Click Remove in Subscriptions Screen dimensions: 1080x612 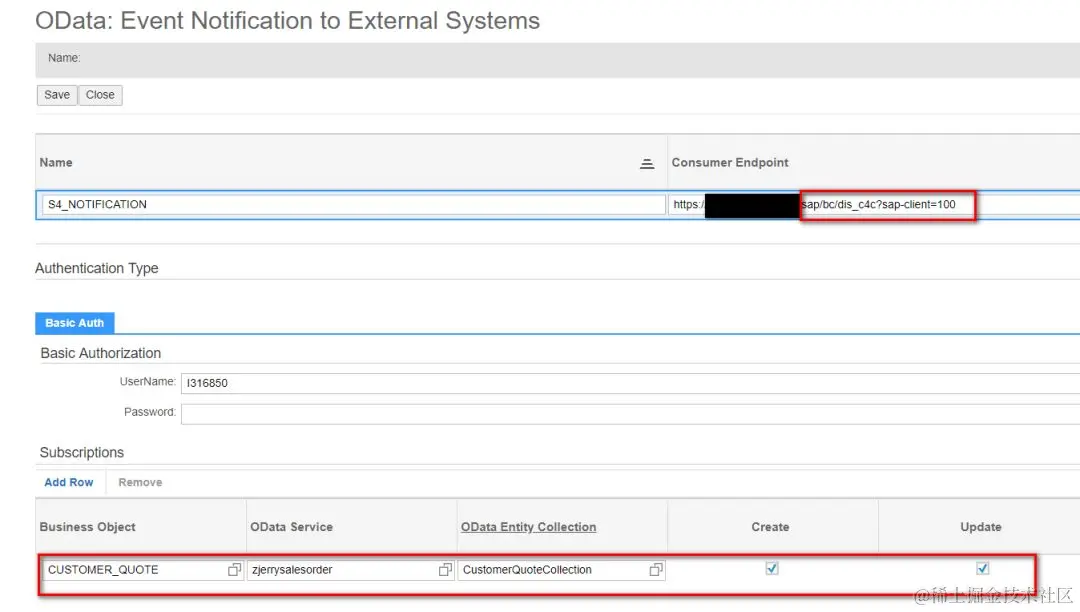click(141, 483)
